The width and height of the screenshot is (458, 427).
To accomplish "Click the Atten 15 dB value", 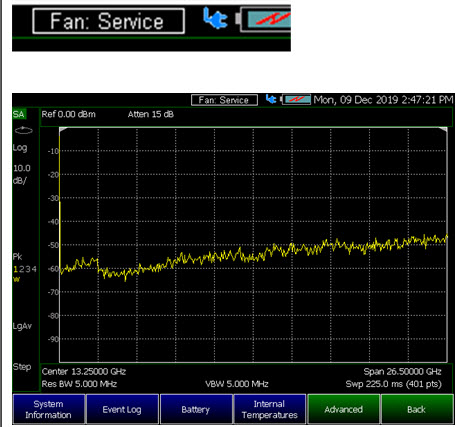I will (151, 114).
